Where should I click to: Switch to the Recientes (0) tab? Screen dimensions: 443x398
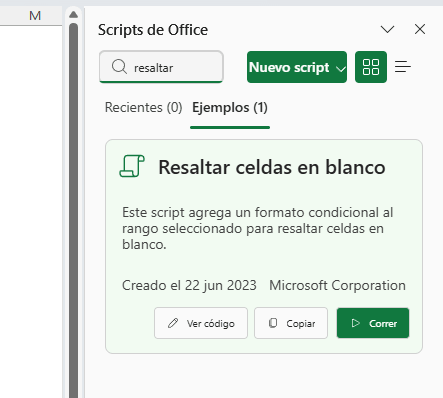[143, 108]
